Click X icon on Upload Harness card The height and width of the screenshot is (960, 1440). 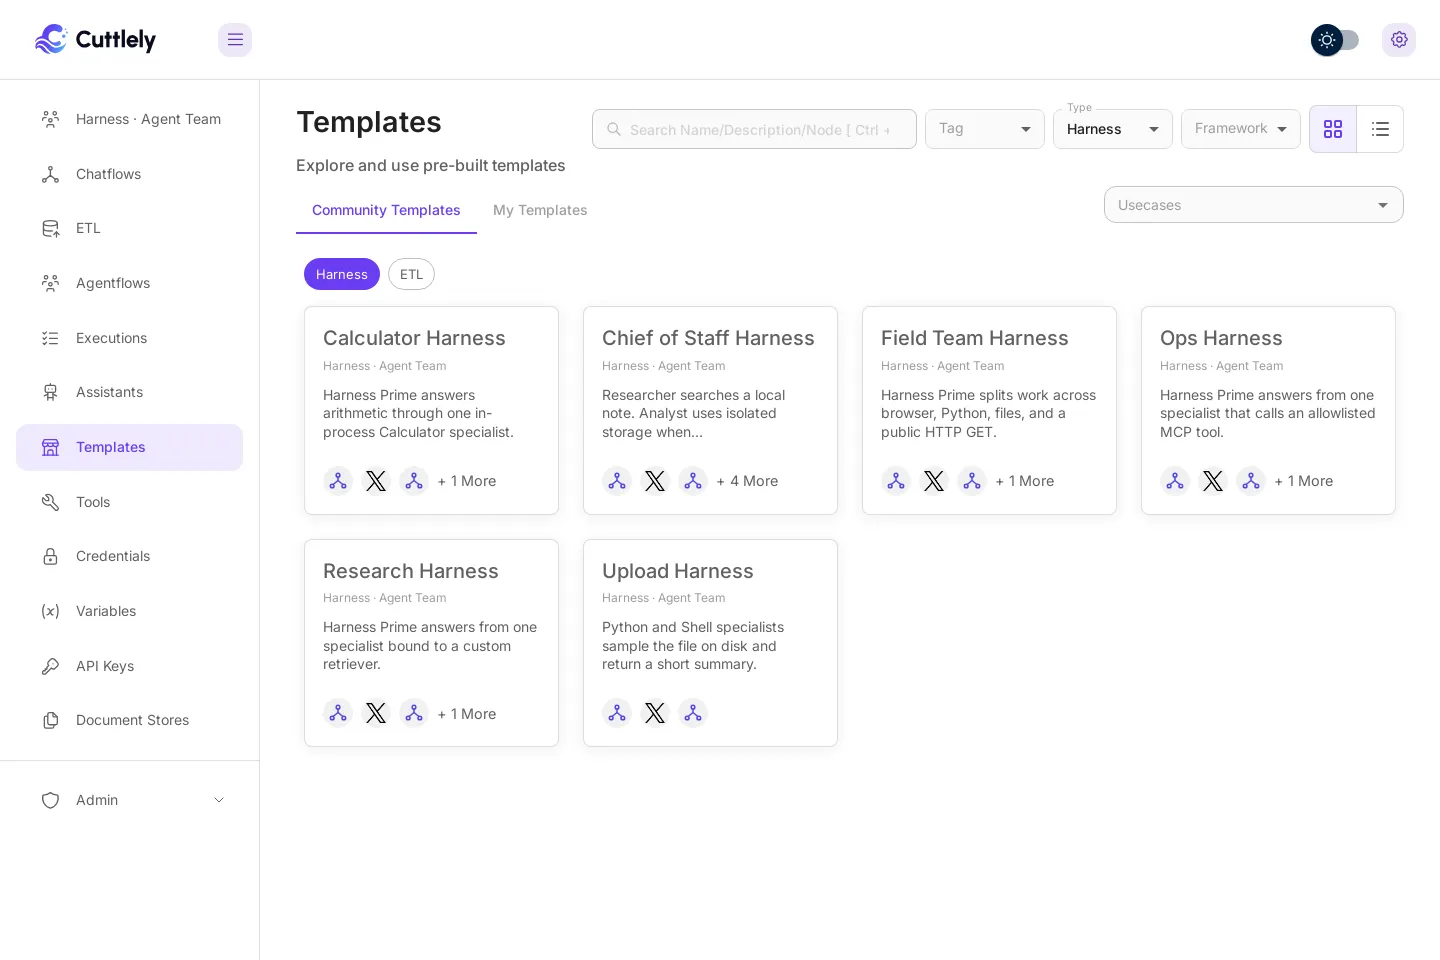click(655, 713)
